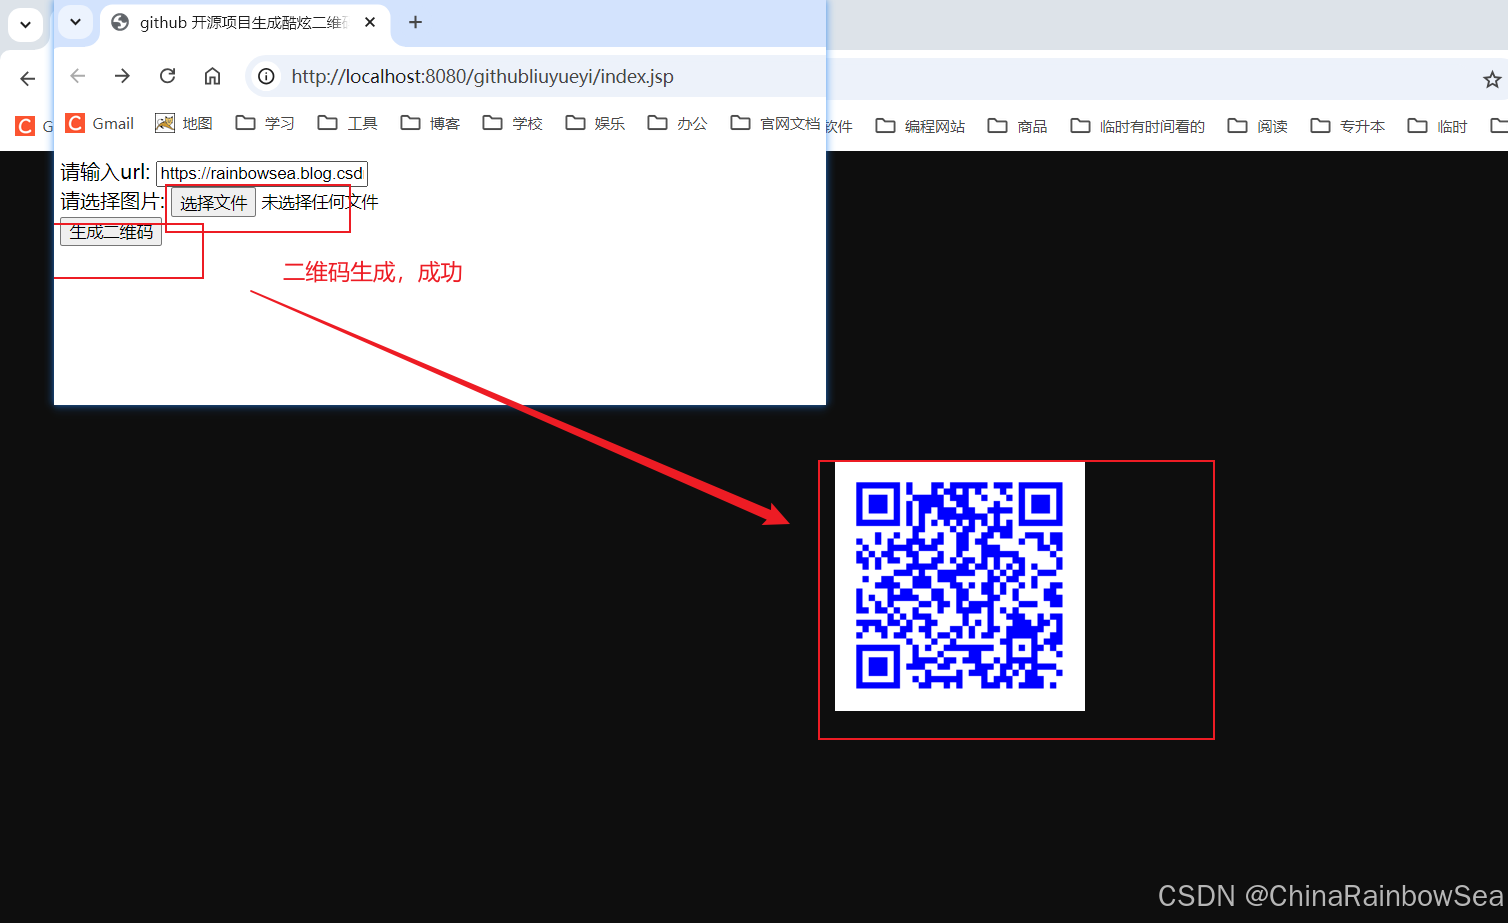Open the 阅读 bookmark folder
Screen dimensions: 1508x923
point(1258,126)
